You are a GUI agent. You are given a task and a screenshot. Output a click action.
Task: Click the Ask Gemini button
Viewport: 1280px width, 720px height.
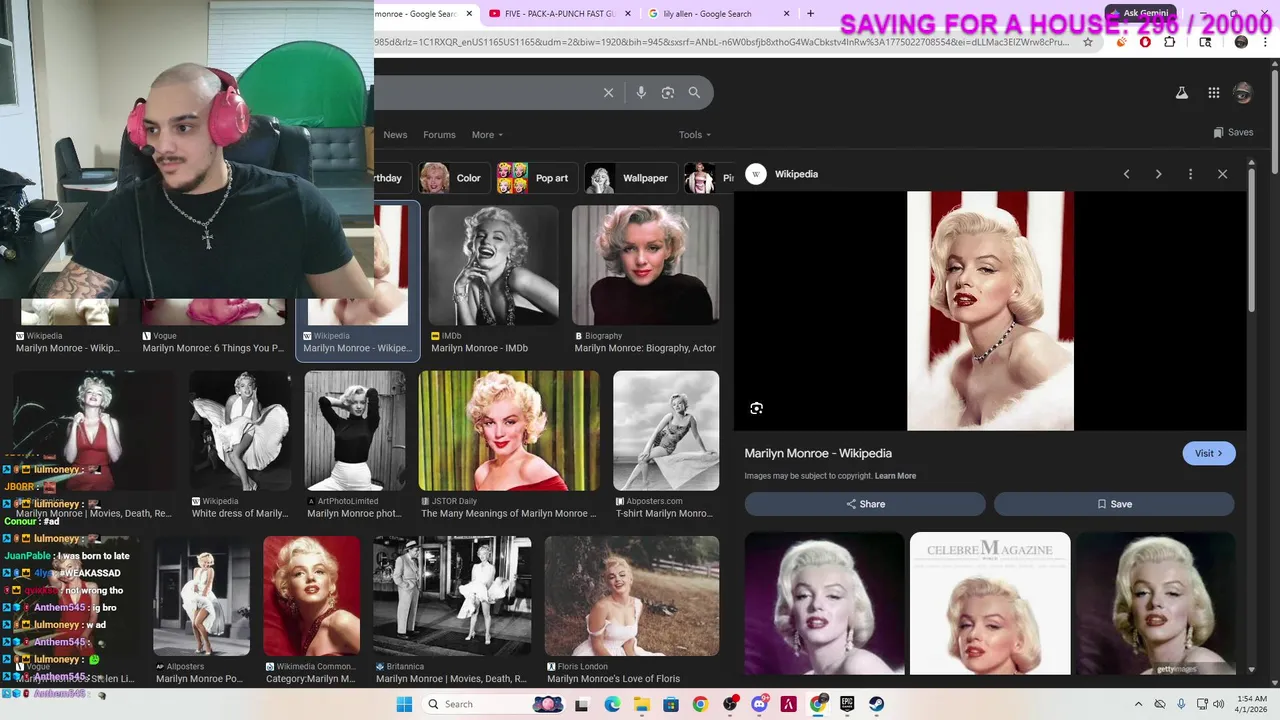click(x=1138, y=14)
